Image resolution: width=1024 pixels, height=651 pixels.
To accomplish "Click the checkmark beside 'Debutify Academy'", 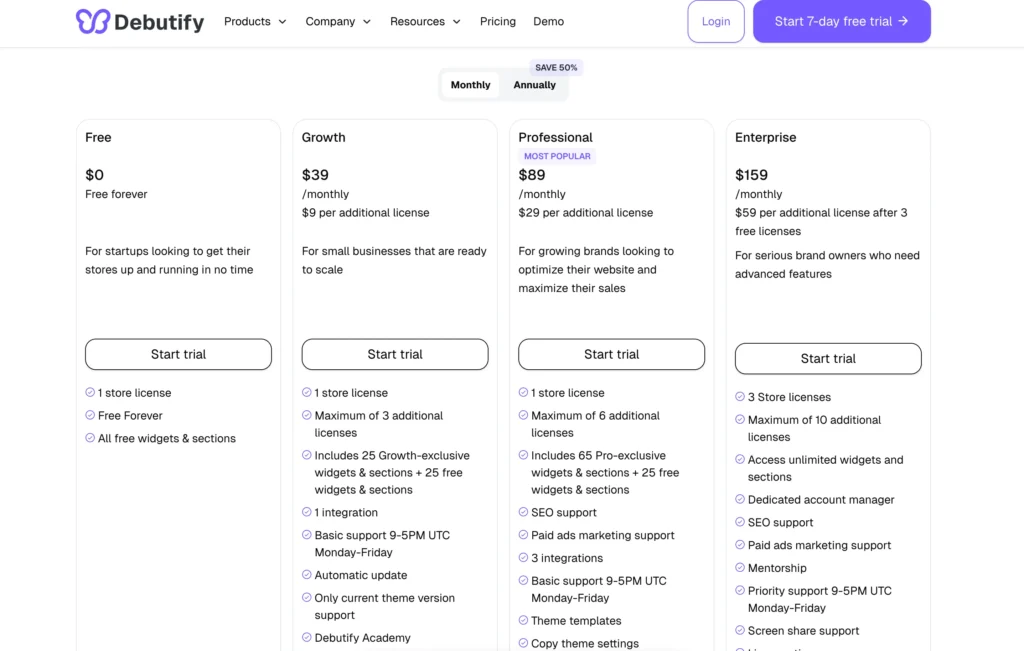I will pos(307,637).
